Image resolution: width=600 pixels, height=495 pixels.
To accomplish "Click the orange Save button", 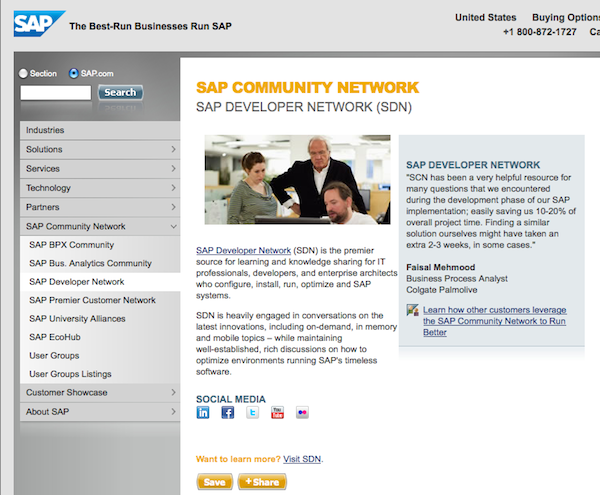I will [x=215, y=482].
